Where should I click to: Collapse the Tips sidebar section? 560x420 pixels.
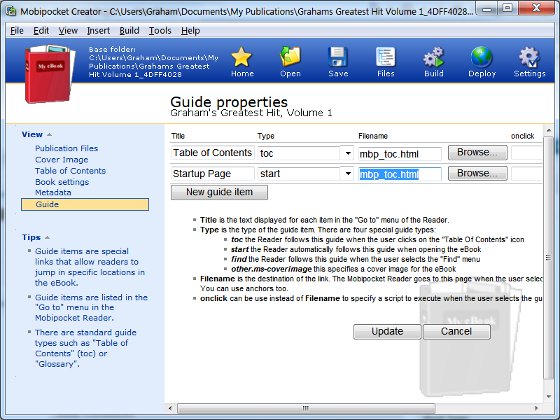(x=47, y=238)
